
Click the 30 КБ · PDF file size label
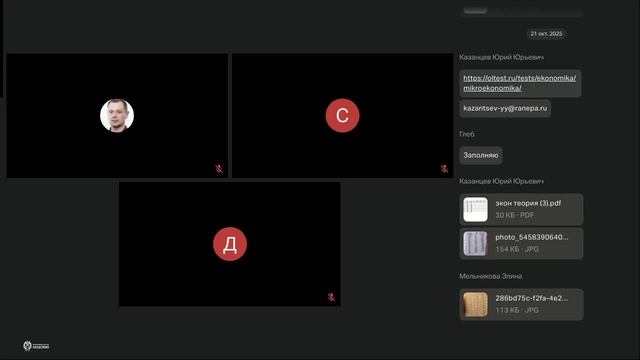[x=515, y=215]
